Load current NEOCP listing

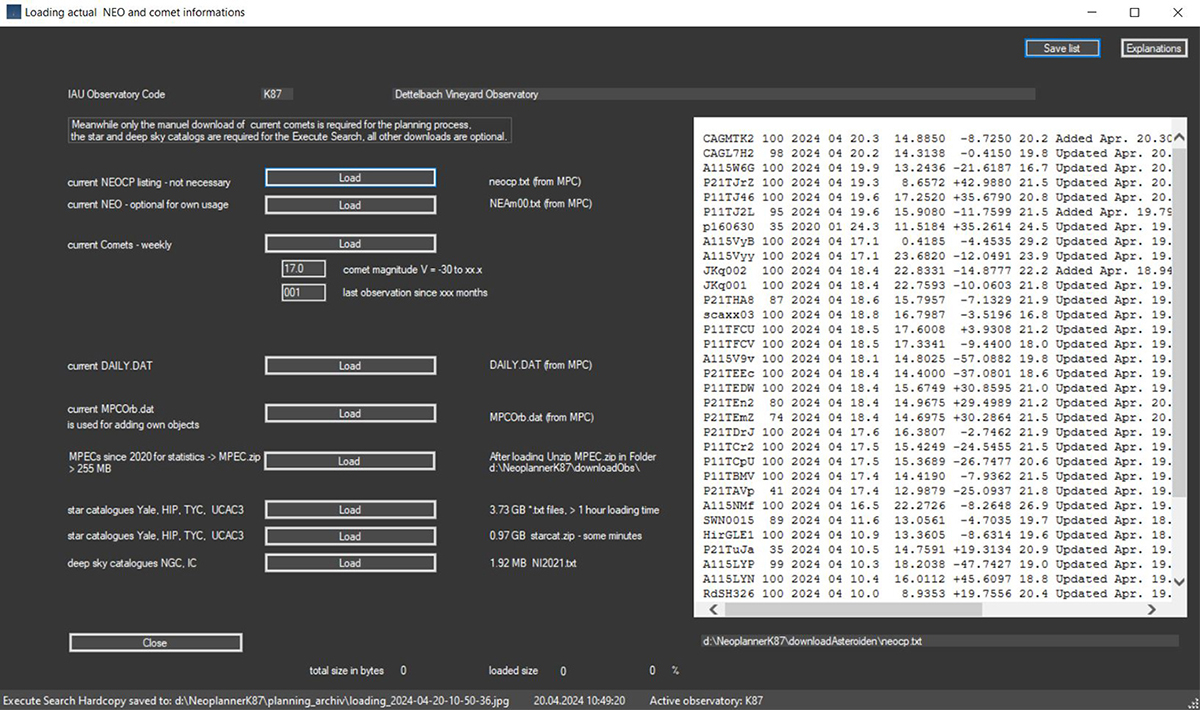tap(350, 178)
